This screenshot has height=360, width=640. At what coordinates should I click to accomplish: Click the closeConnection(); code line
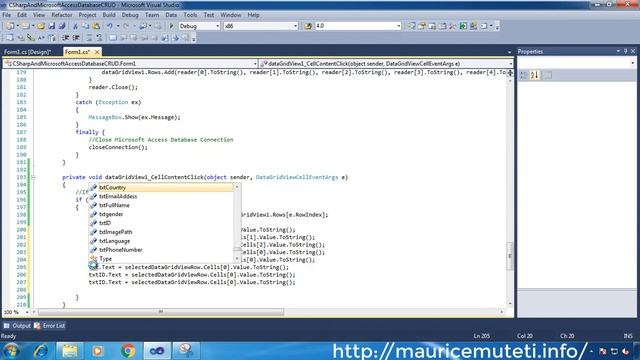118,147
